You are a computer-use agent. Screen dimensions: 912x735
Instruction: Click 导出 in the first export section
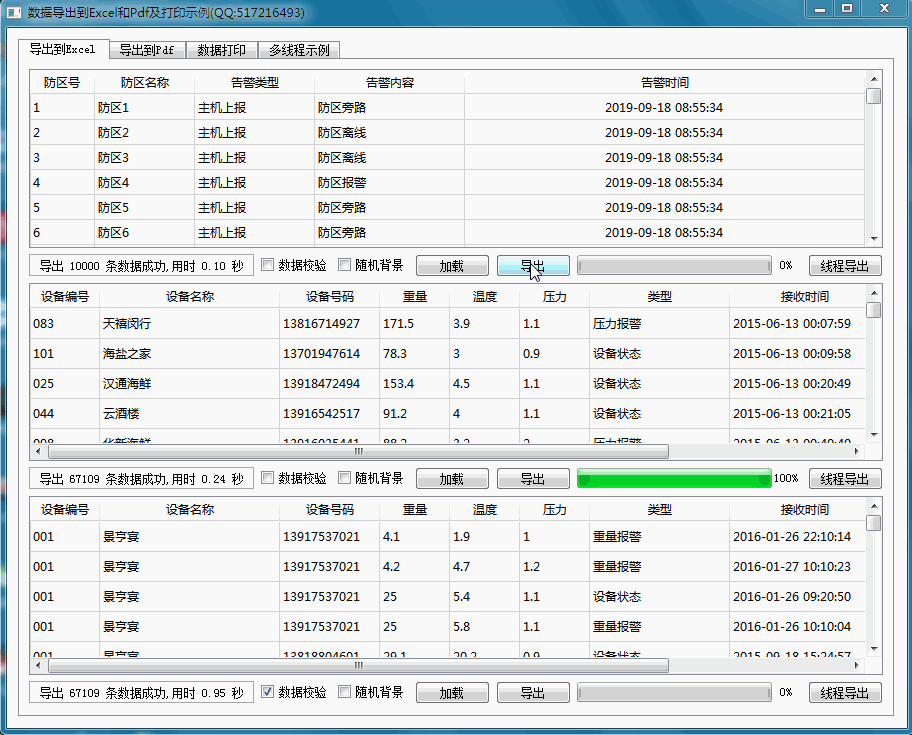point(533,265)
